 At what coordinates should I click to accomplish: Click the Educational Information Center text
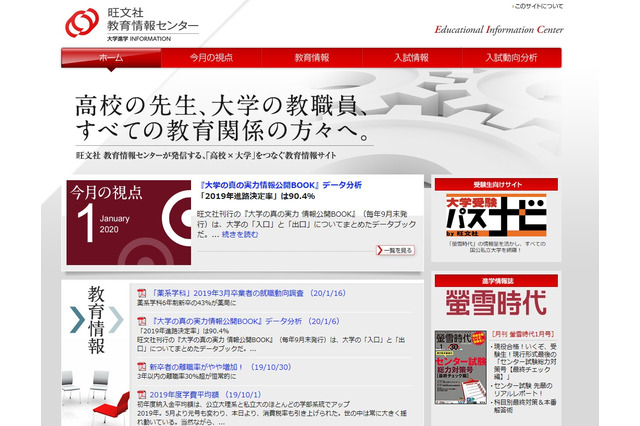499,30
